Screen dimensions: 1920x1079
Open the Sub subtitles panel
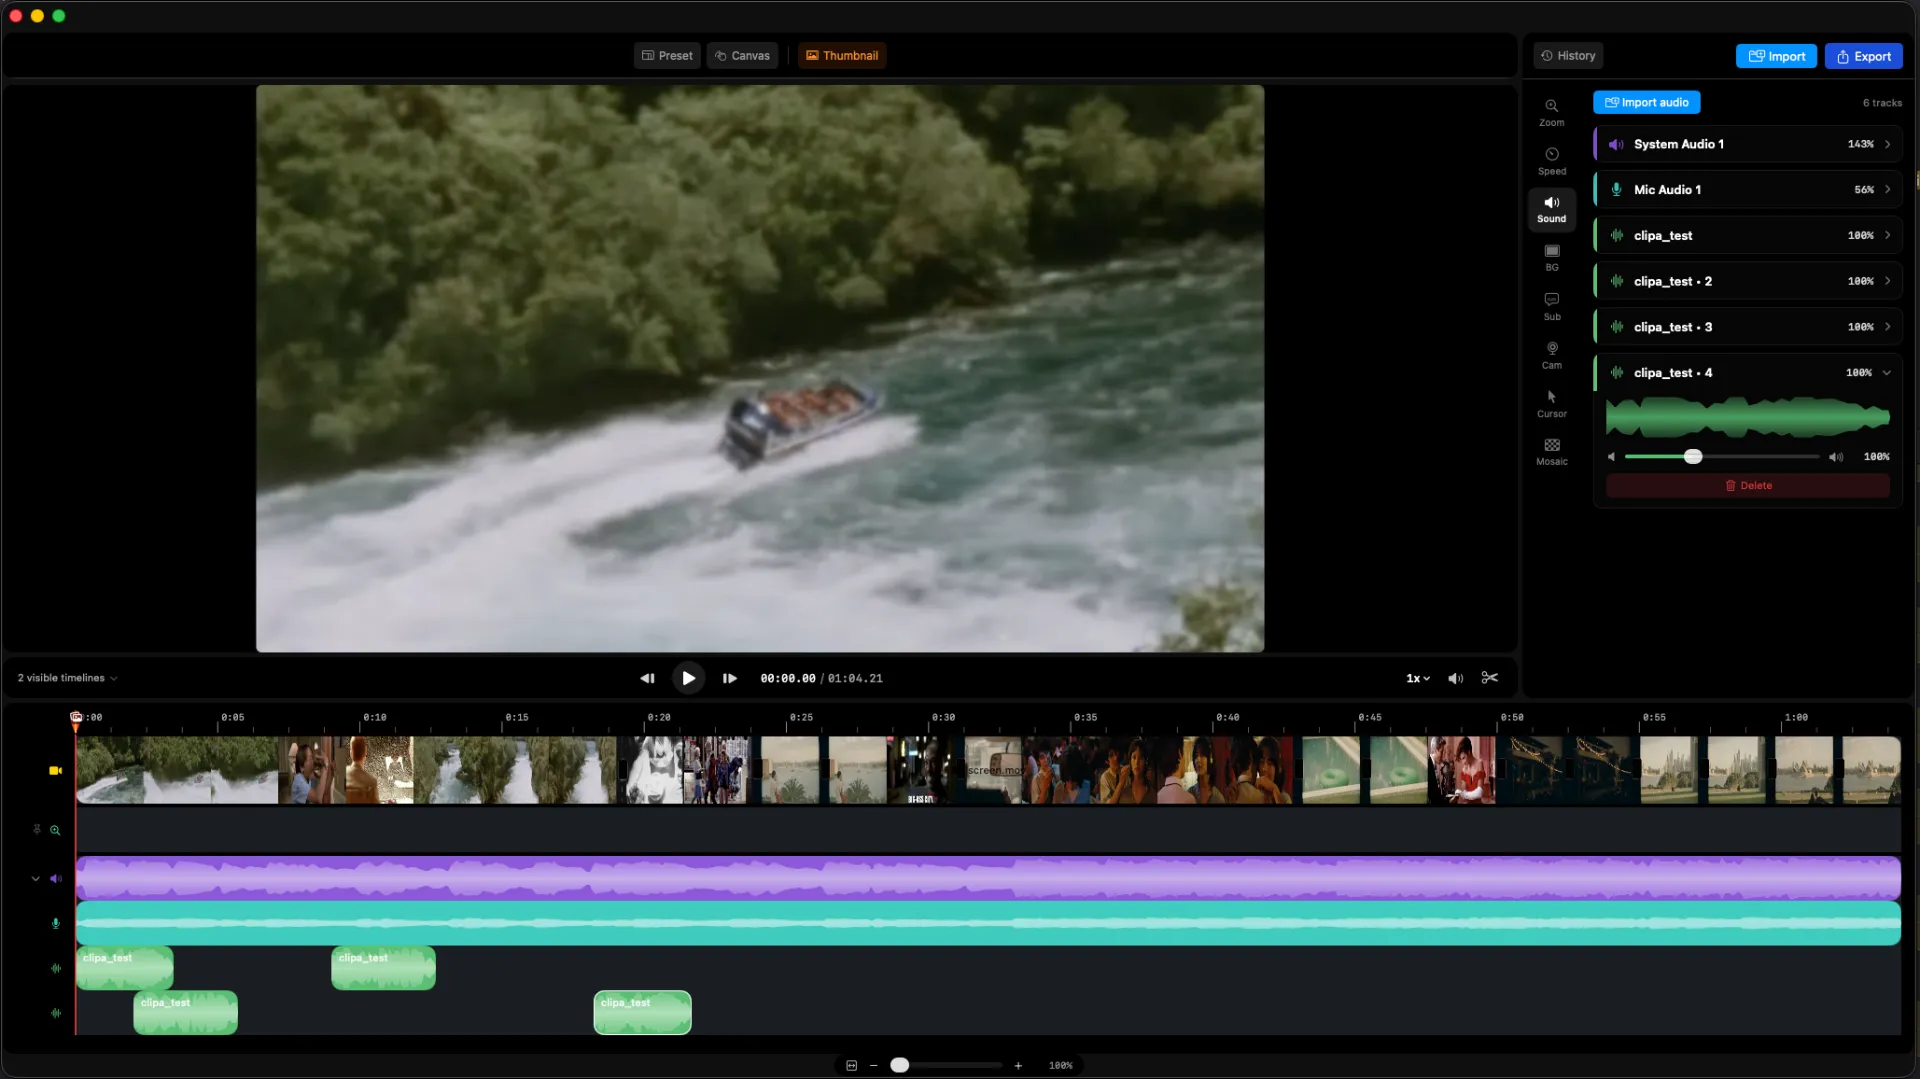(1551, 306)
